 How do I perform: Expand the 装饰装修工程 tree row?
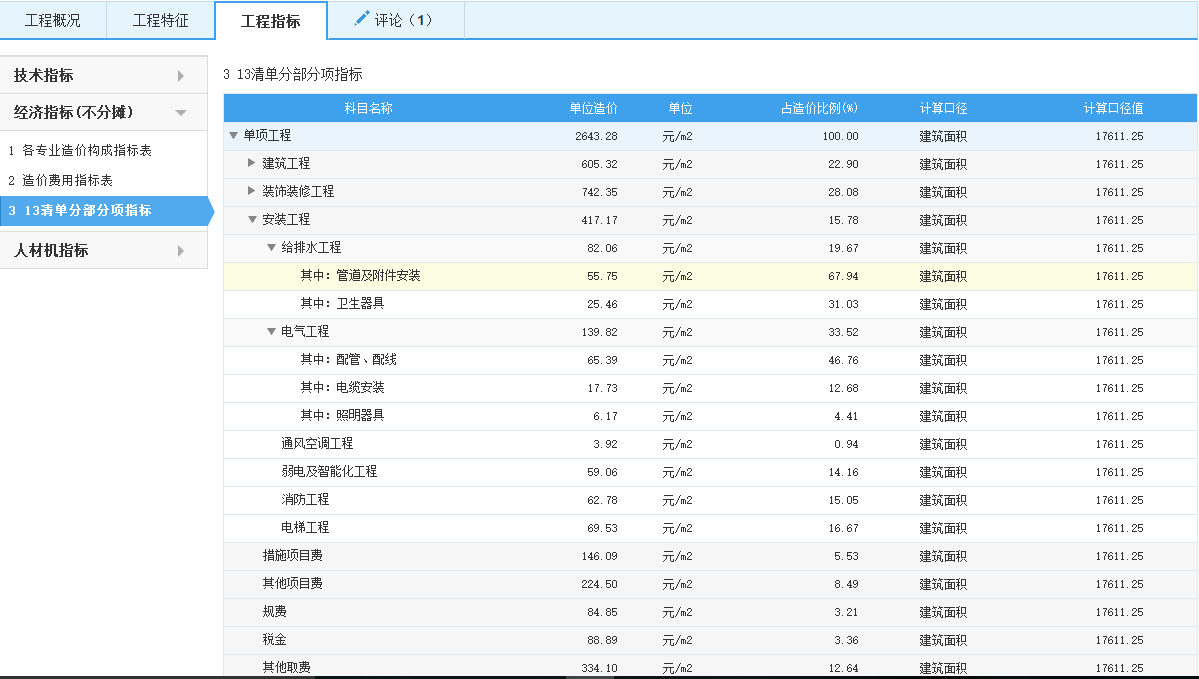[252, 191]
